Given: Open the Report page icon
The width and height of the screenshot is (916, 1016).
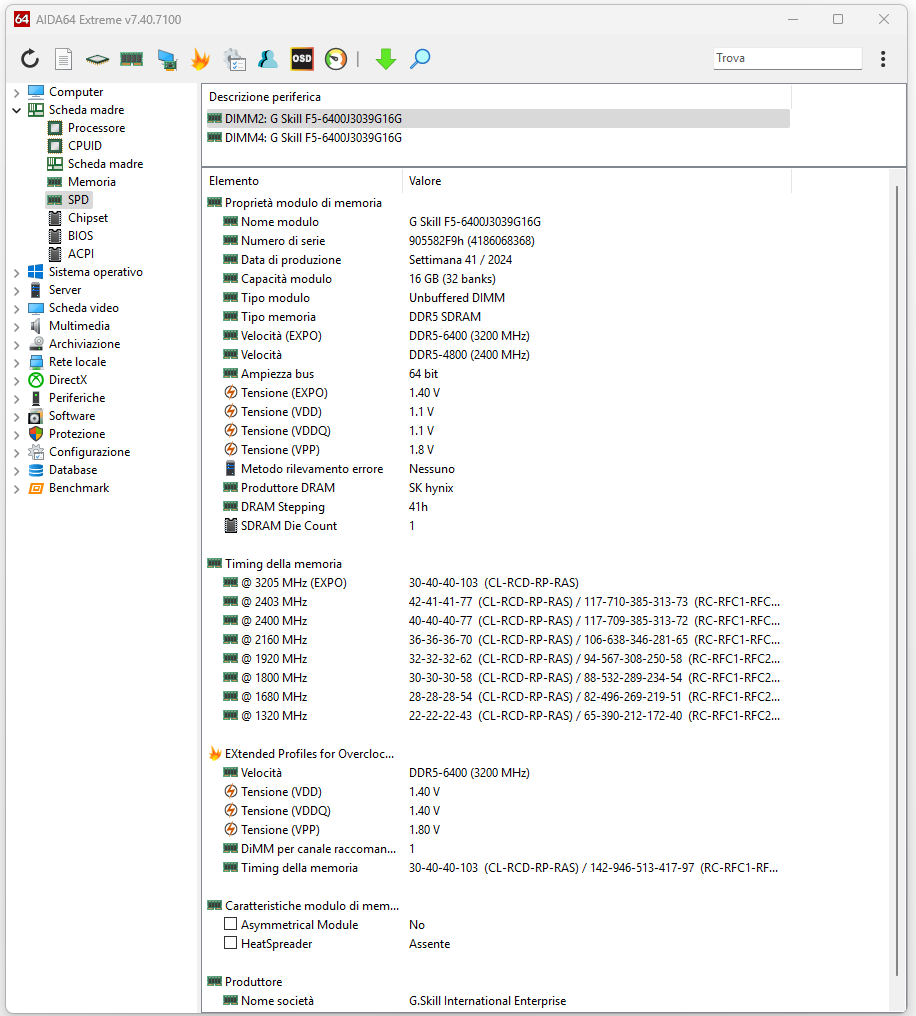Looking at the screenshot, I should (63, 59).
